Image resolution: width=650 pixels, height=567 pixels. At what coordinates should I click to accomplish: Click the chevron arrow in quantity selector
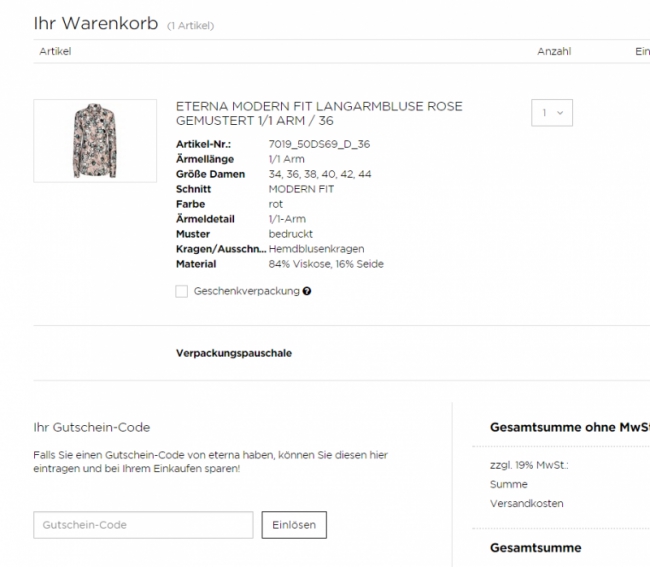point(560,113)
